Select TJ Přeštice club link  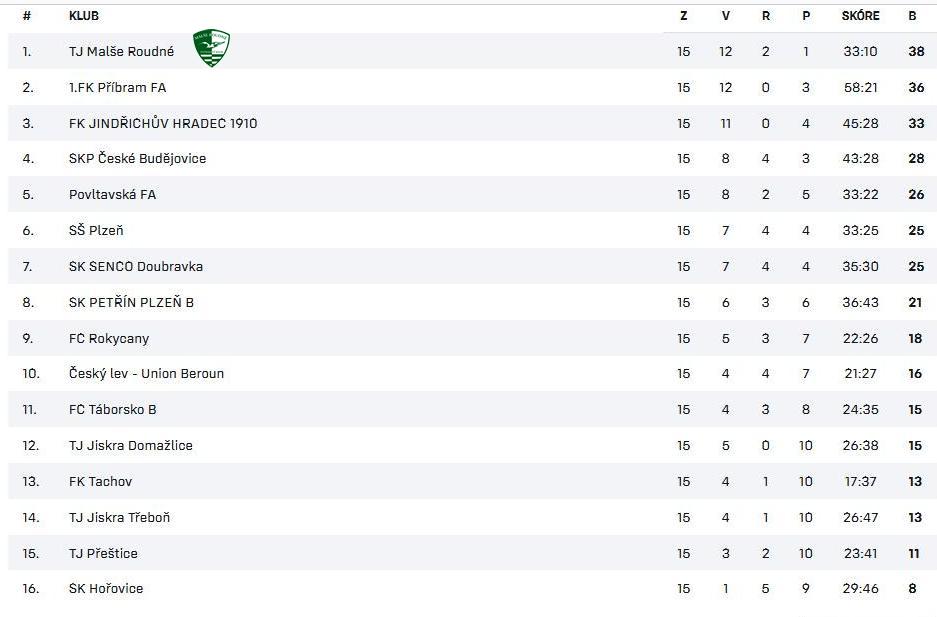click(103, 554)
